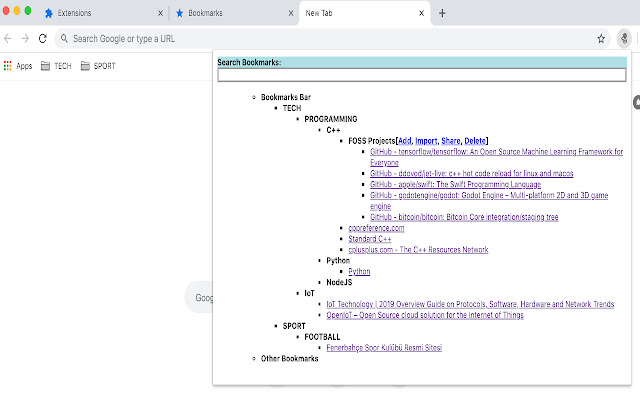The image size is (640, 400).
Task: Close the New Tab tab
Action: (x=421, y=13)
